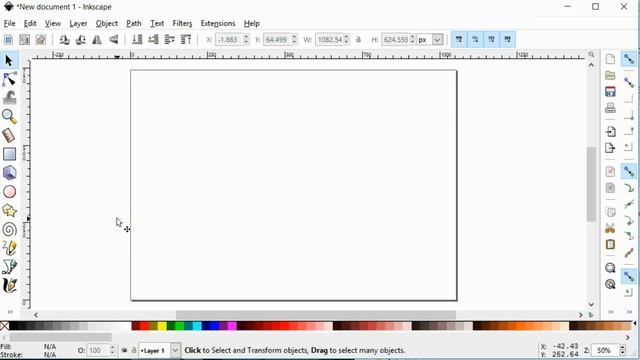Screen dimensions: 640x360
Task: Open the px units dropdown
Action: (437, 40)
